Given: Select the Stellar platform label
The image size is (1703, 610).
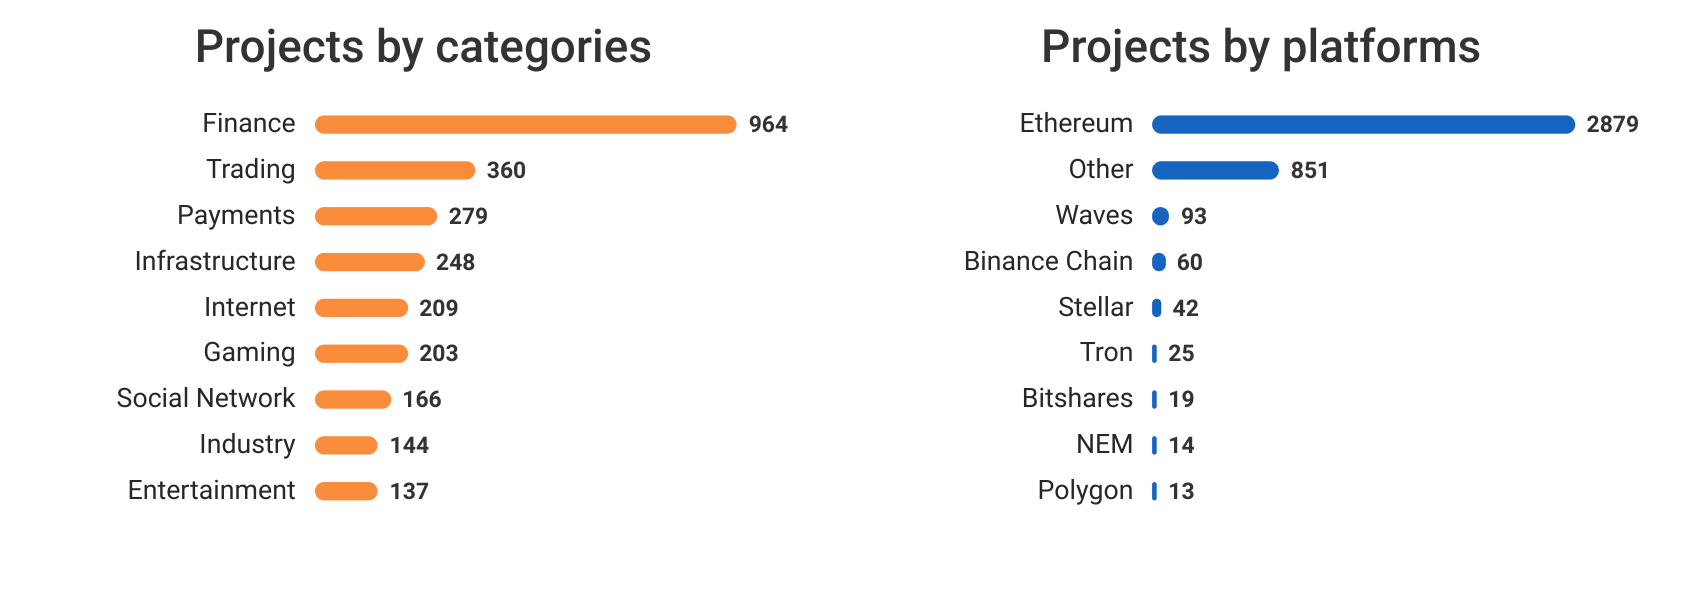Looking at the screenshot, I should [1095, 307].
